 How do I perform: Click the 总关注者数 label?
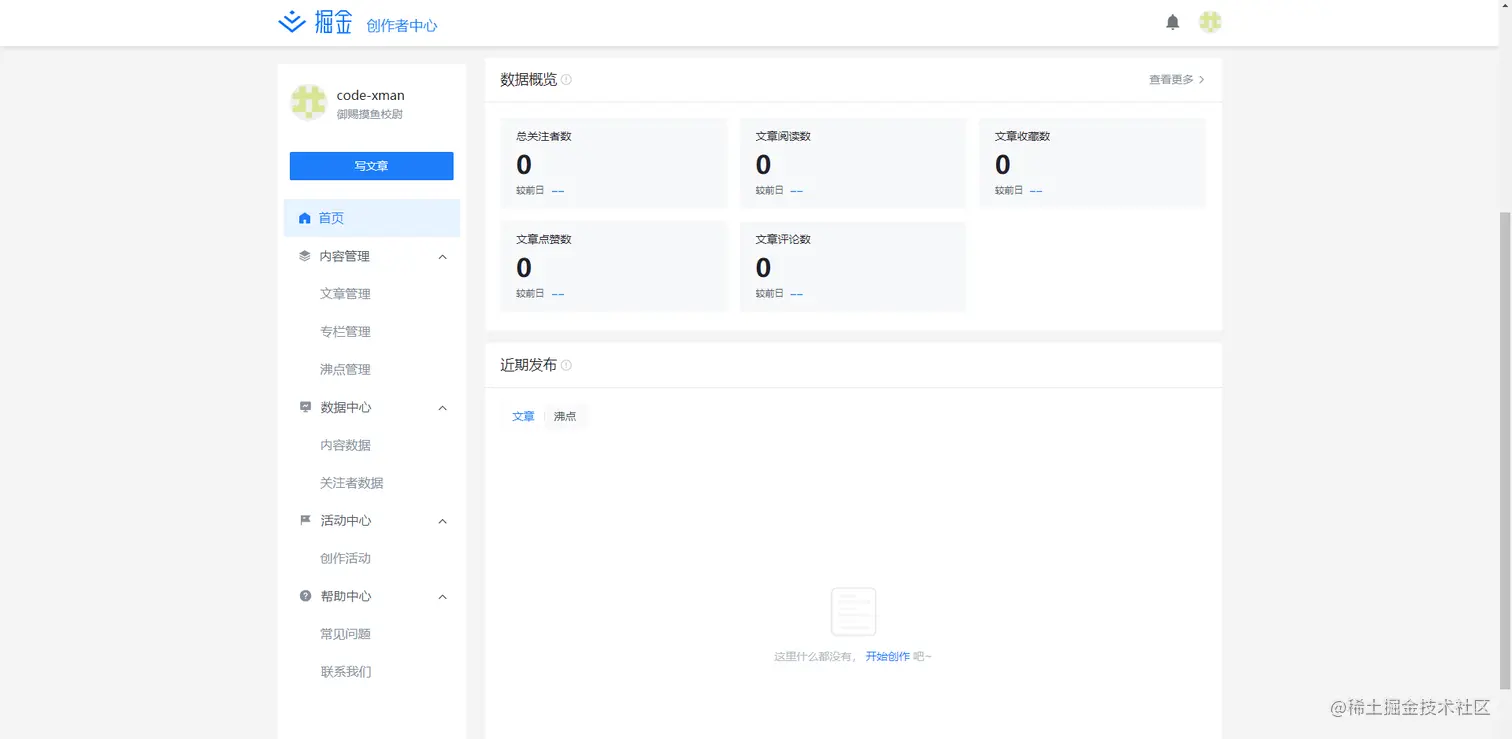coord(544,136)
